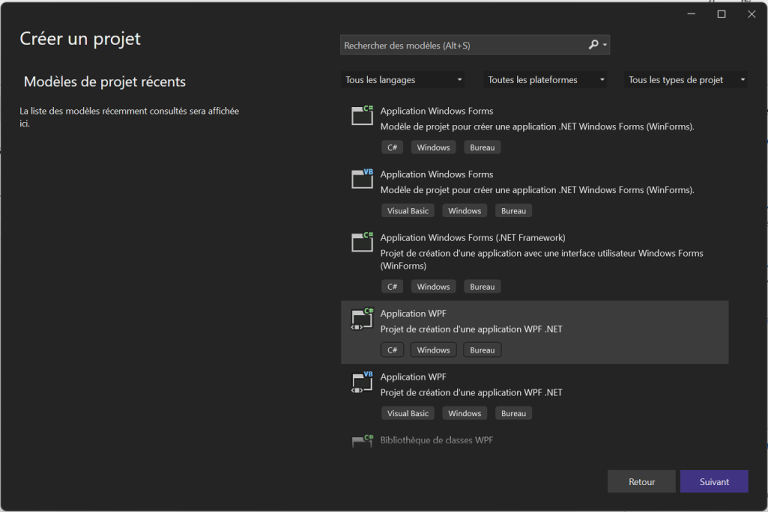Open the Tous les types de projet dropdown

point(687,80)
